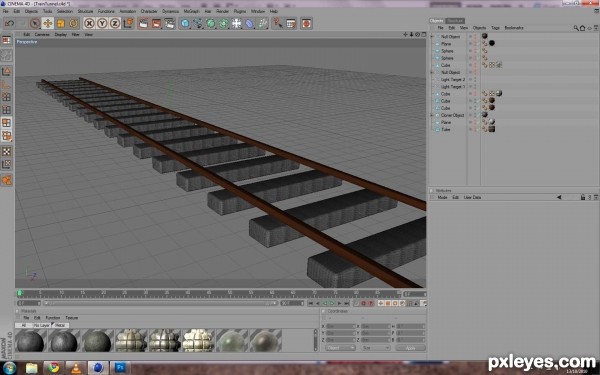Open the blue deformer objects icon

tap(249, 23)
